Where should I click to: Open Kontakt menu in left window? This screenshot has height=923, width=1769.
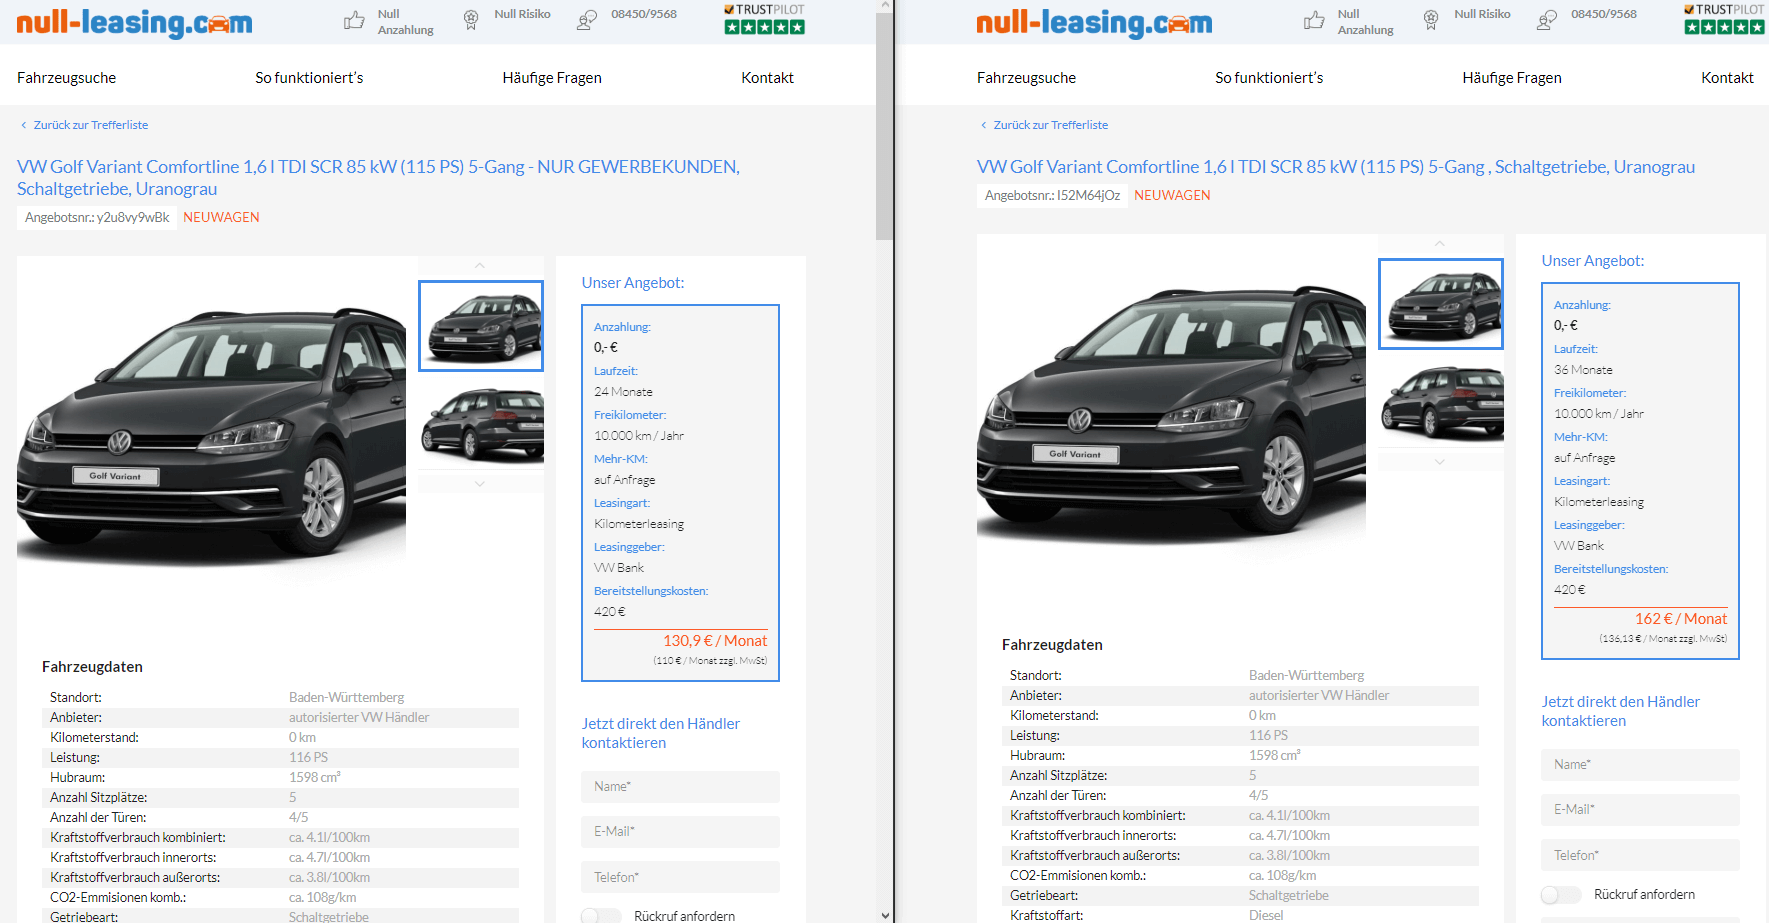pyautogui.click(x=767, y=78)
